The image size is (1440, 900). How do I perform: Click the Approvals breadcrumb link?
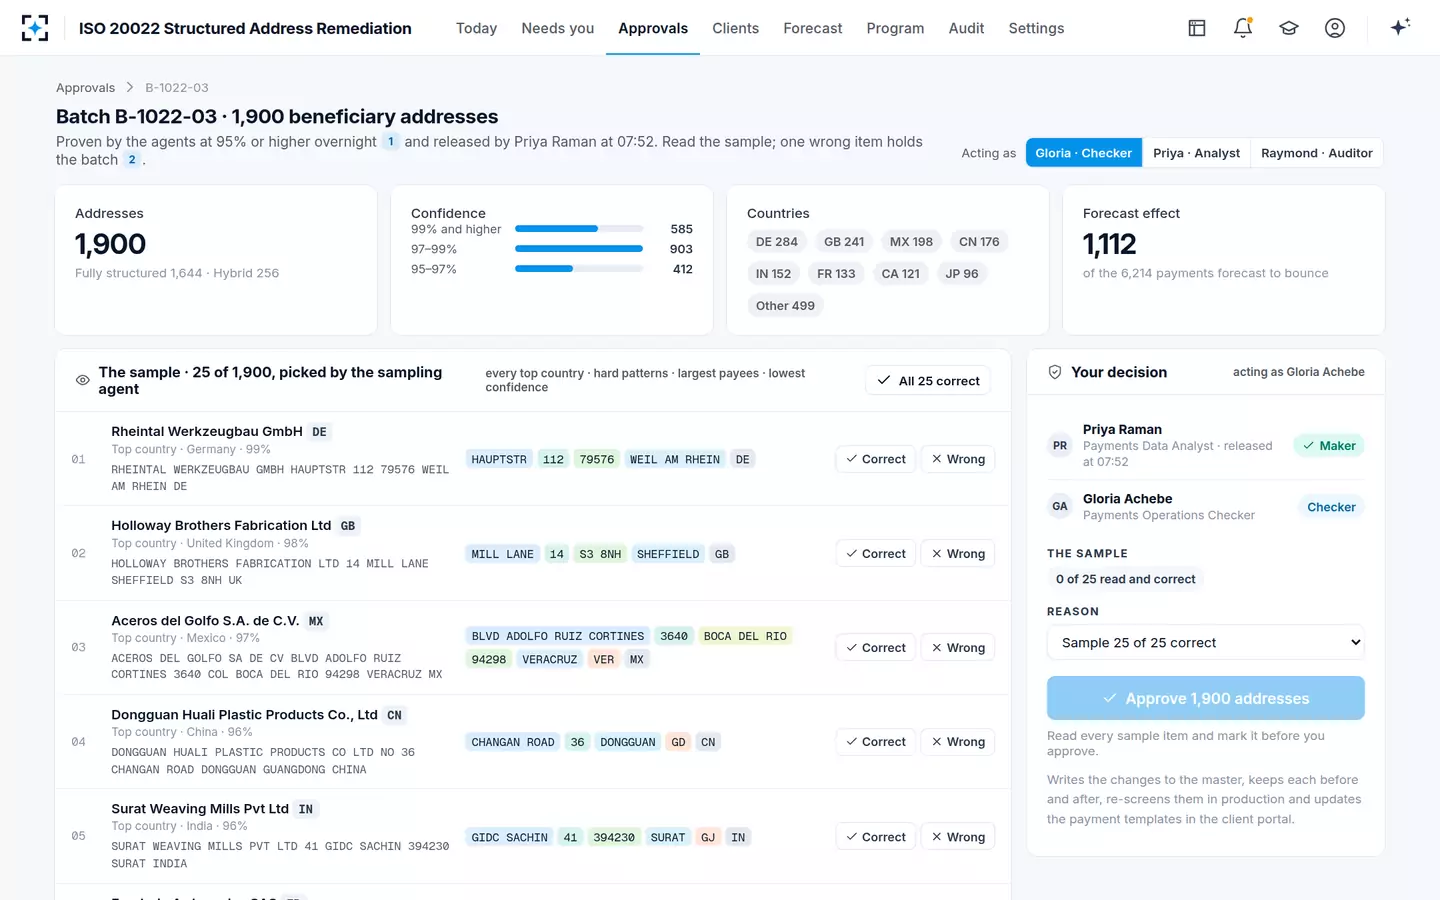[x=85, y=88]
